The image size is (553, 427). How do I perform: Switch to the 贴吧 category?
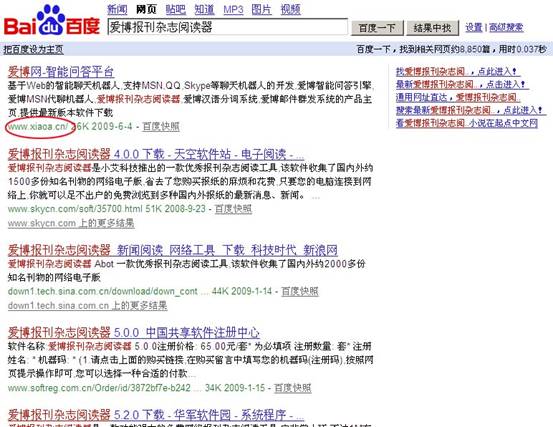coord(176,9)
